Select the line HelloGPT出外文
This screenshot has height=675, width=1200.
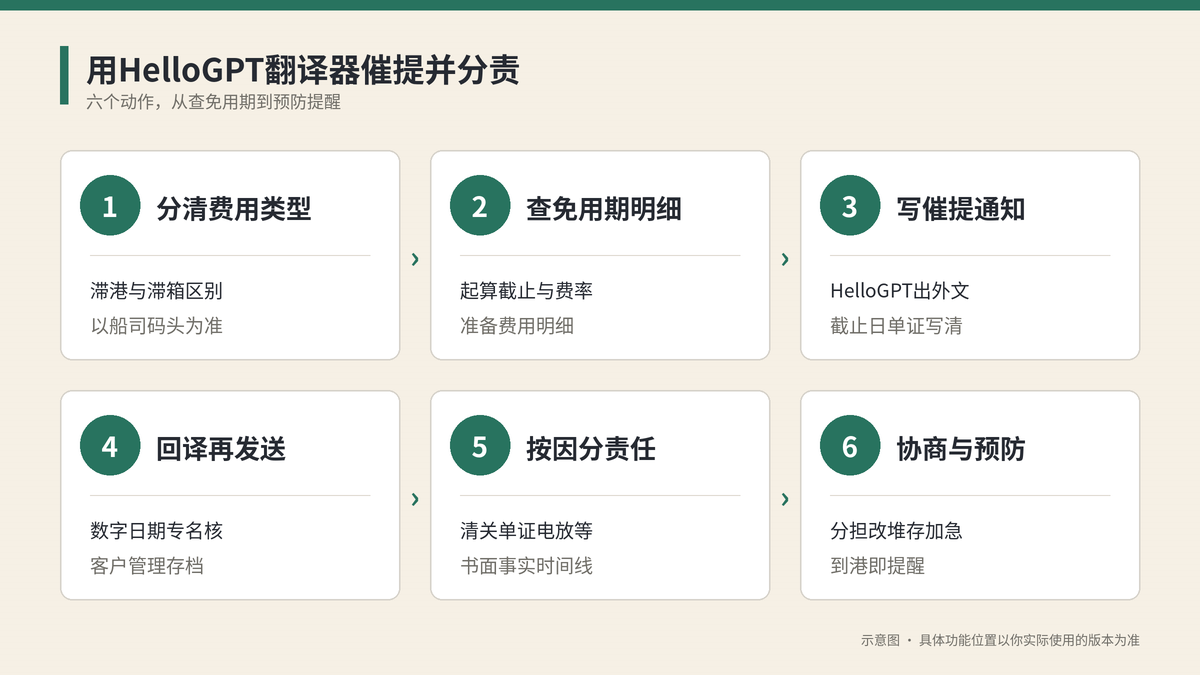click(900, 291)
